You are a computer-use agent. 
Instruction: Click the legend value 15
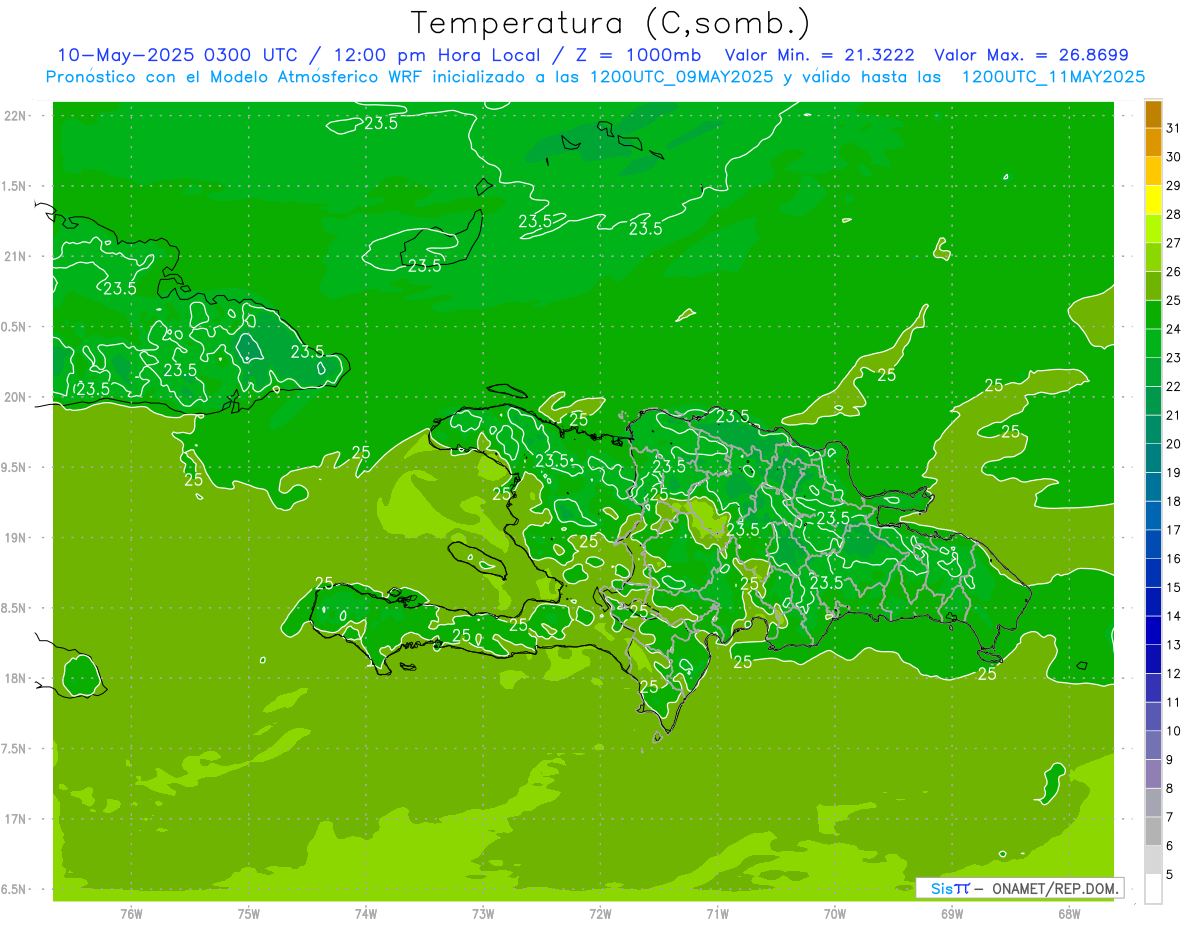1174,587
